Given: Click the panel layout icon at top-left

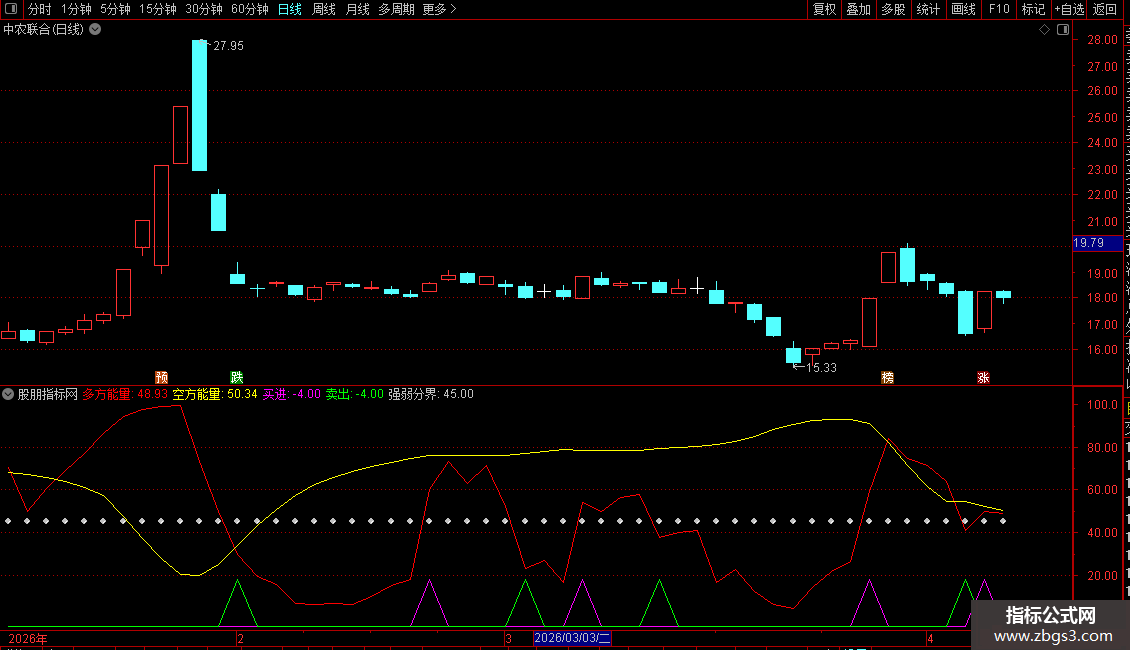Looking at the screenshot, I should (11, 9).
